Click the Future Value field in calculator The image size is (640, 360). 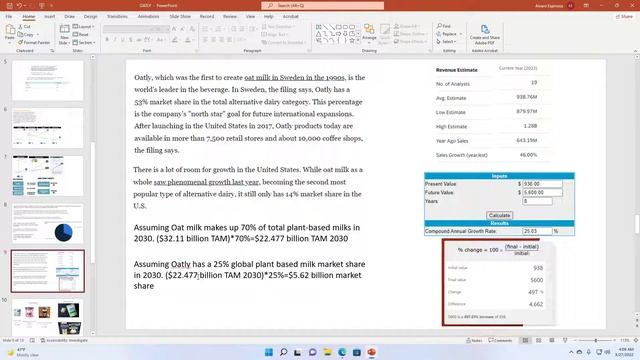point(542,192)
